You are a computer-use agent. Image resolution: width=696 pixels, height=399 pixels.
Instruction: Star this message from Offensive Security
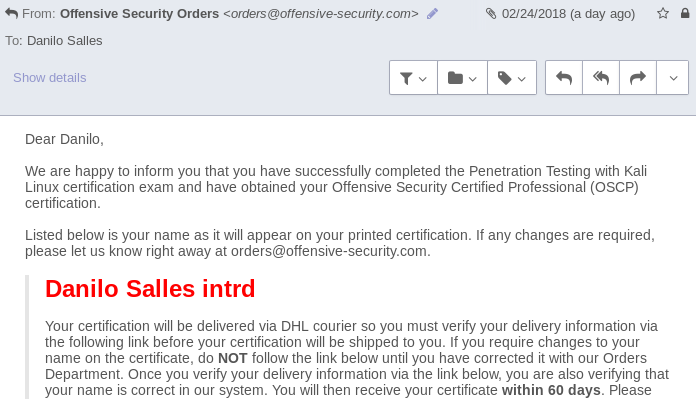[x=663, y=13]
